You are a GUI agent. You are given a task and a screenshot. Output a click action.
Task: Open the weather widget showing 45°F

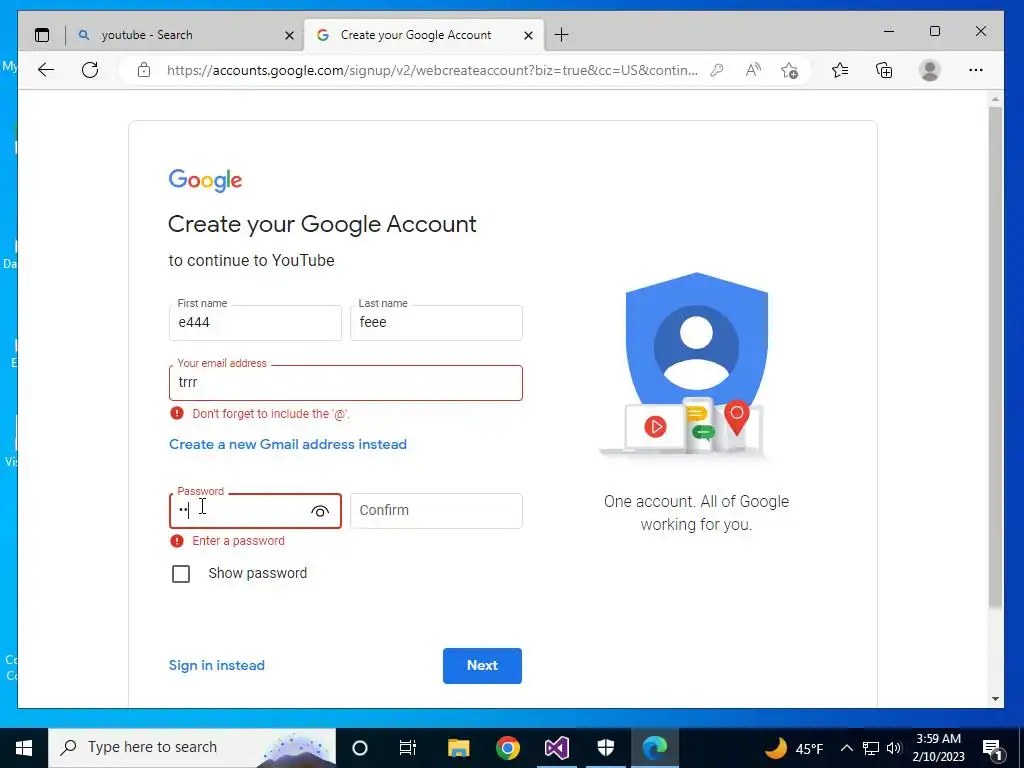[x=793, y=748]
